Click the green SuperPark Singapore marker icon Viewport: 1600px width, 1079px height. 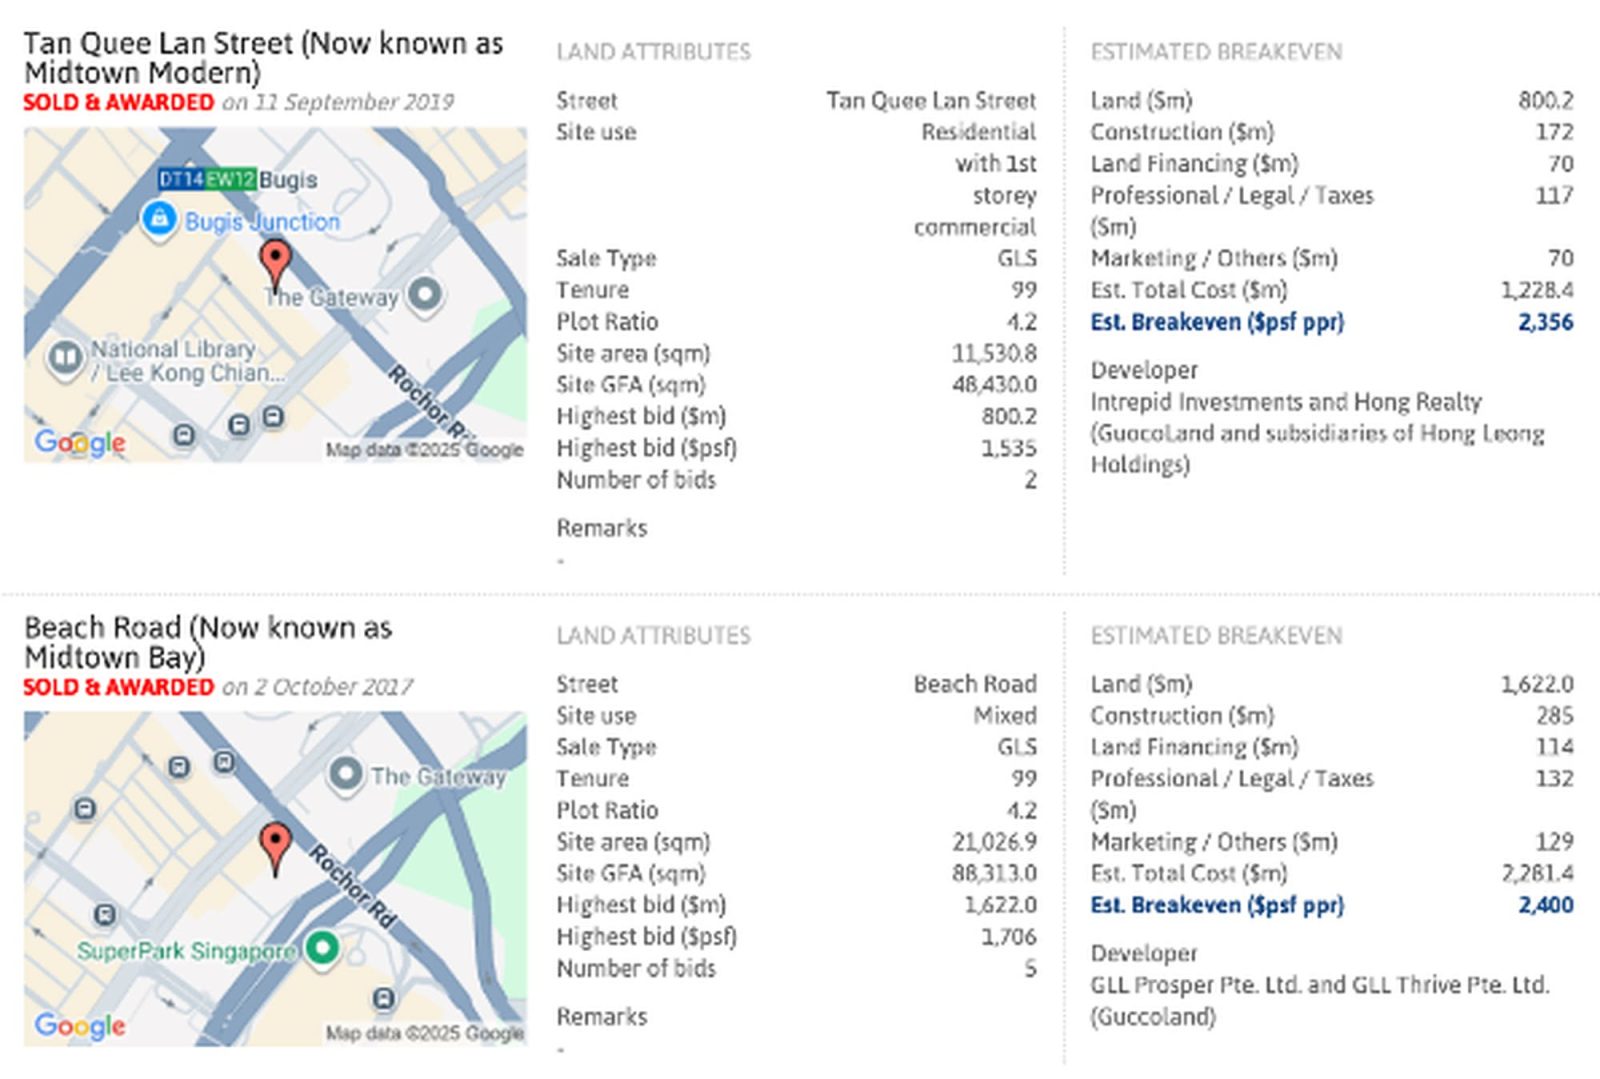(322, 948)
